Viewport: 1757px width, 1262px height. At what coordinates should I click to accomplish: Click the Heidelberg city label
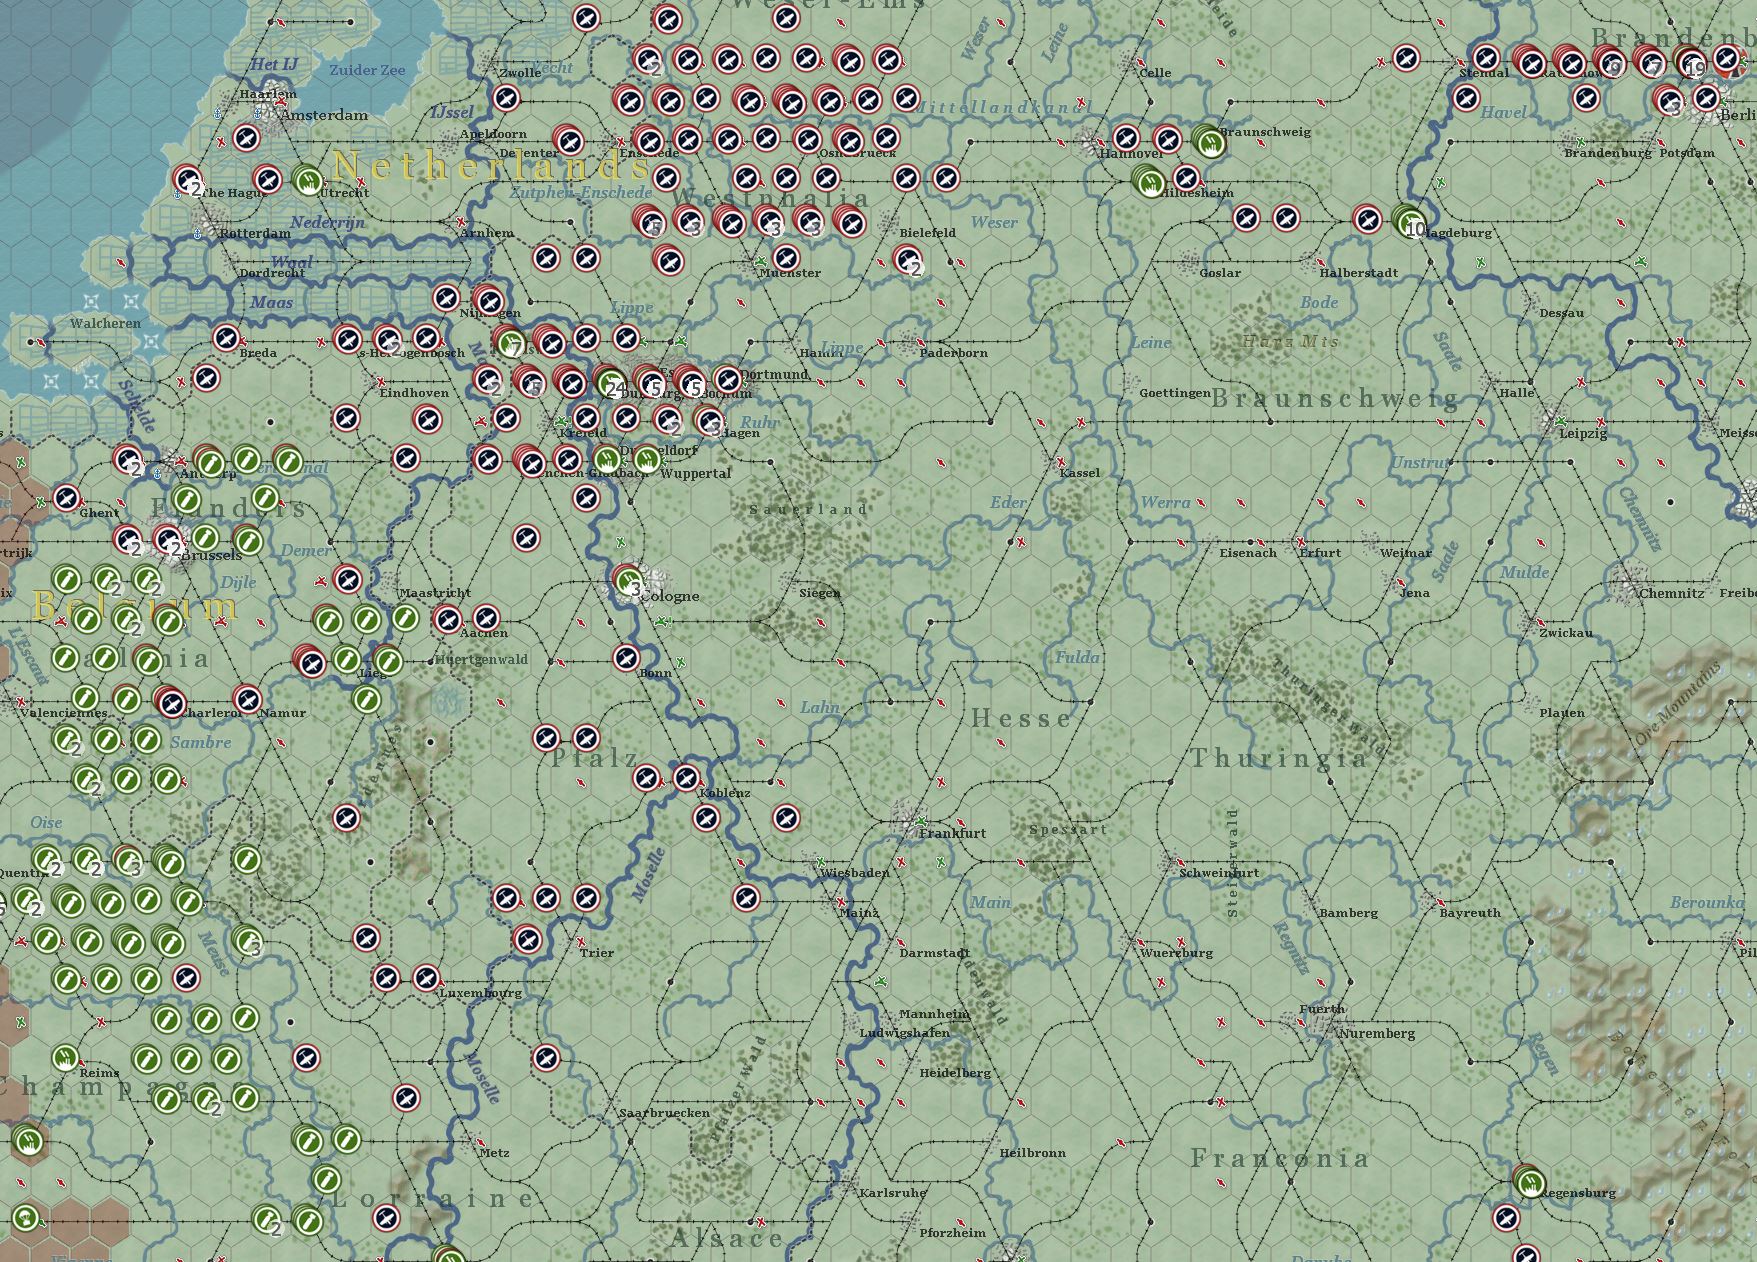955,1073
